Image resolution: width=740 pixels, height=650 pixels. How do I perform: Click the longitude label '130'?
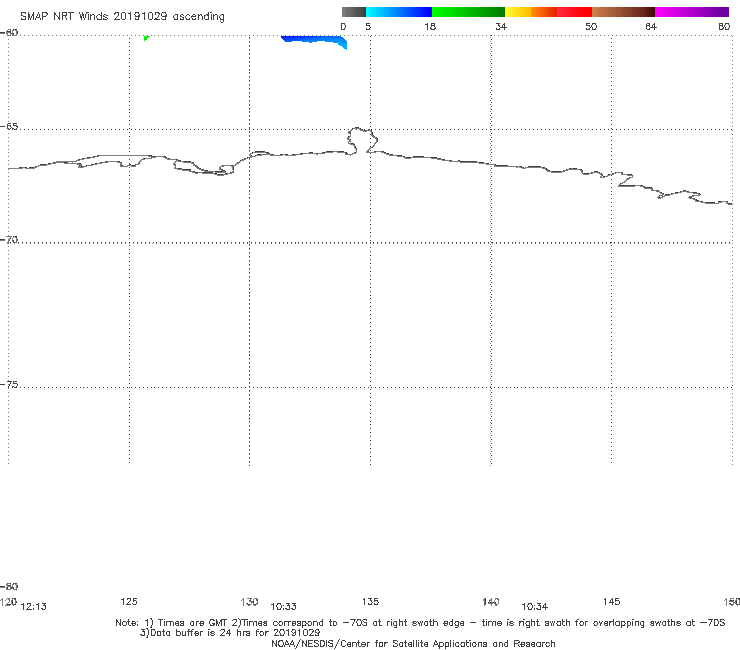tap(249, 601)
